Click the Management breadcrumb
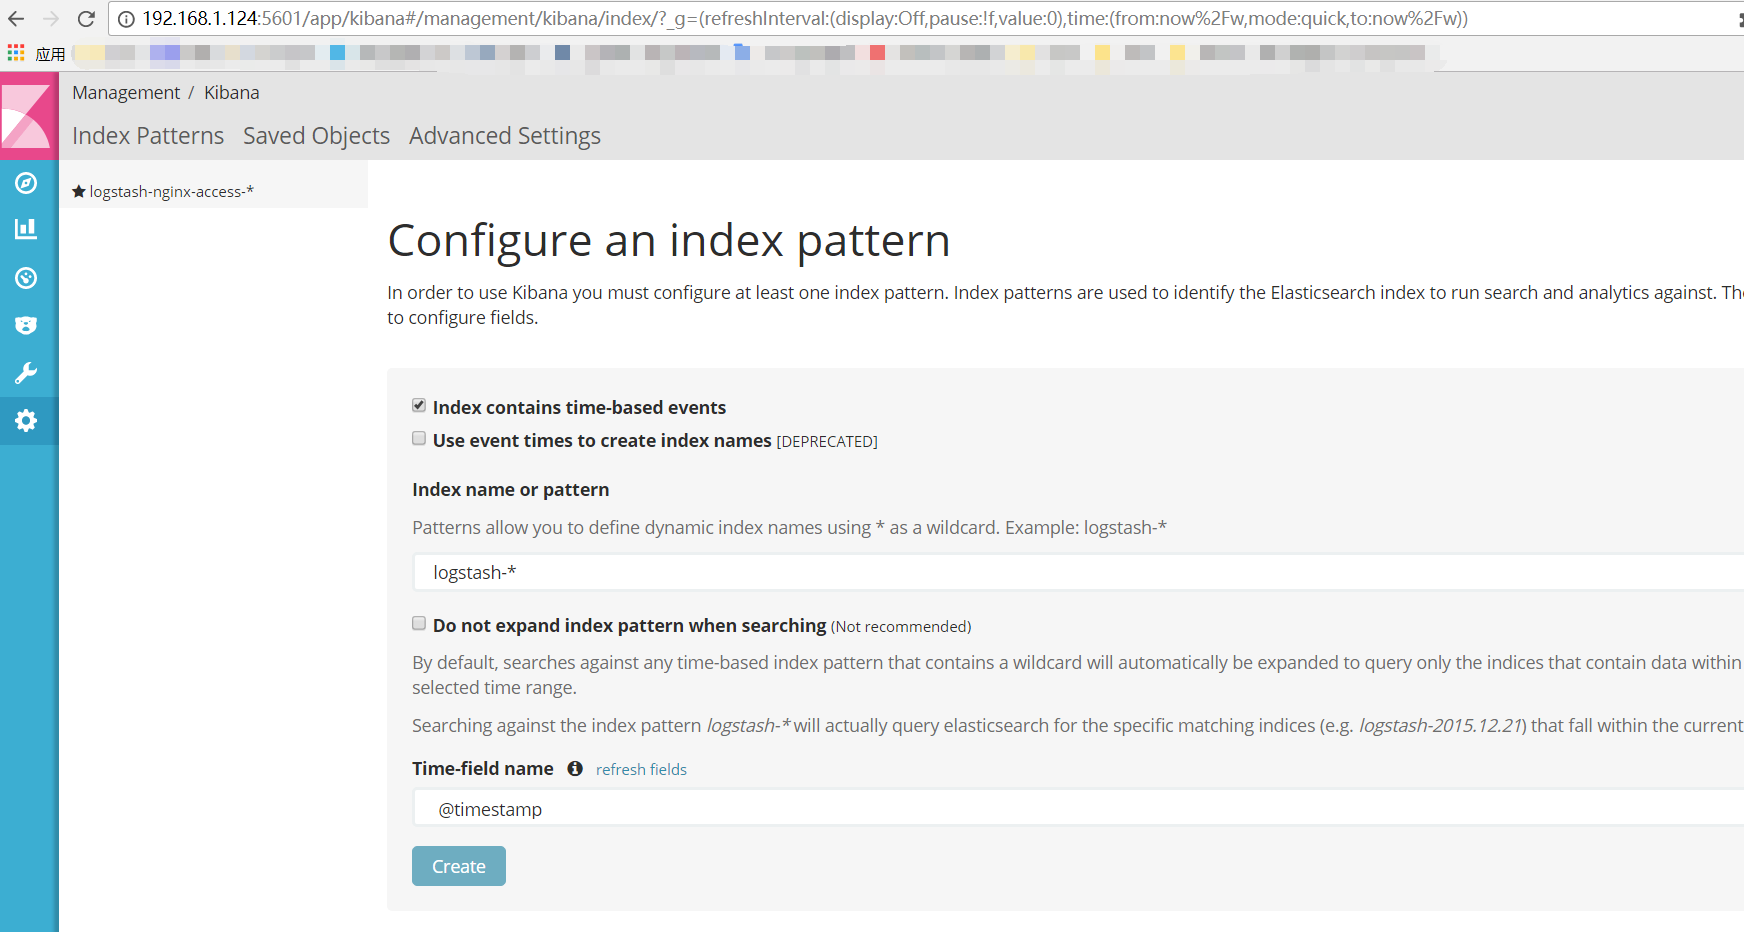 coord(126,92)
